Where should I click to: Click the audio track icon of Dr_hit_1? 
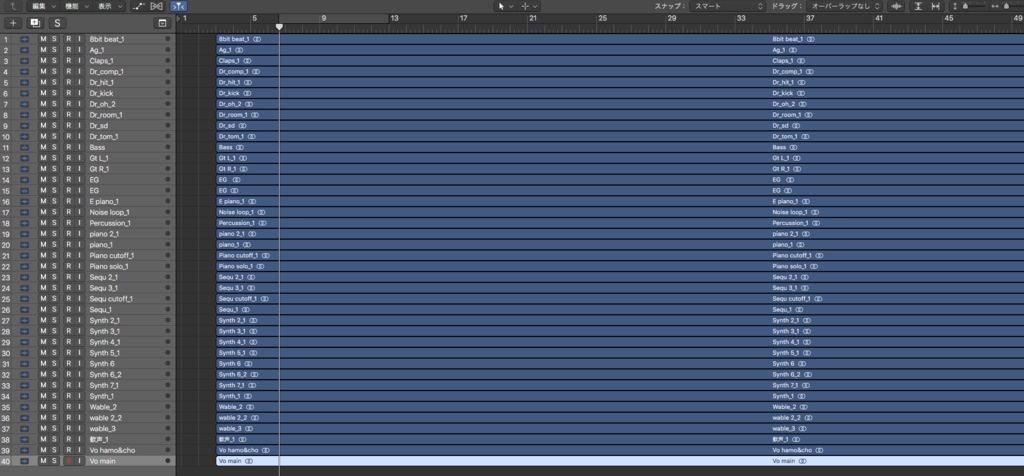(24, 82)
